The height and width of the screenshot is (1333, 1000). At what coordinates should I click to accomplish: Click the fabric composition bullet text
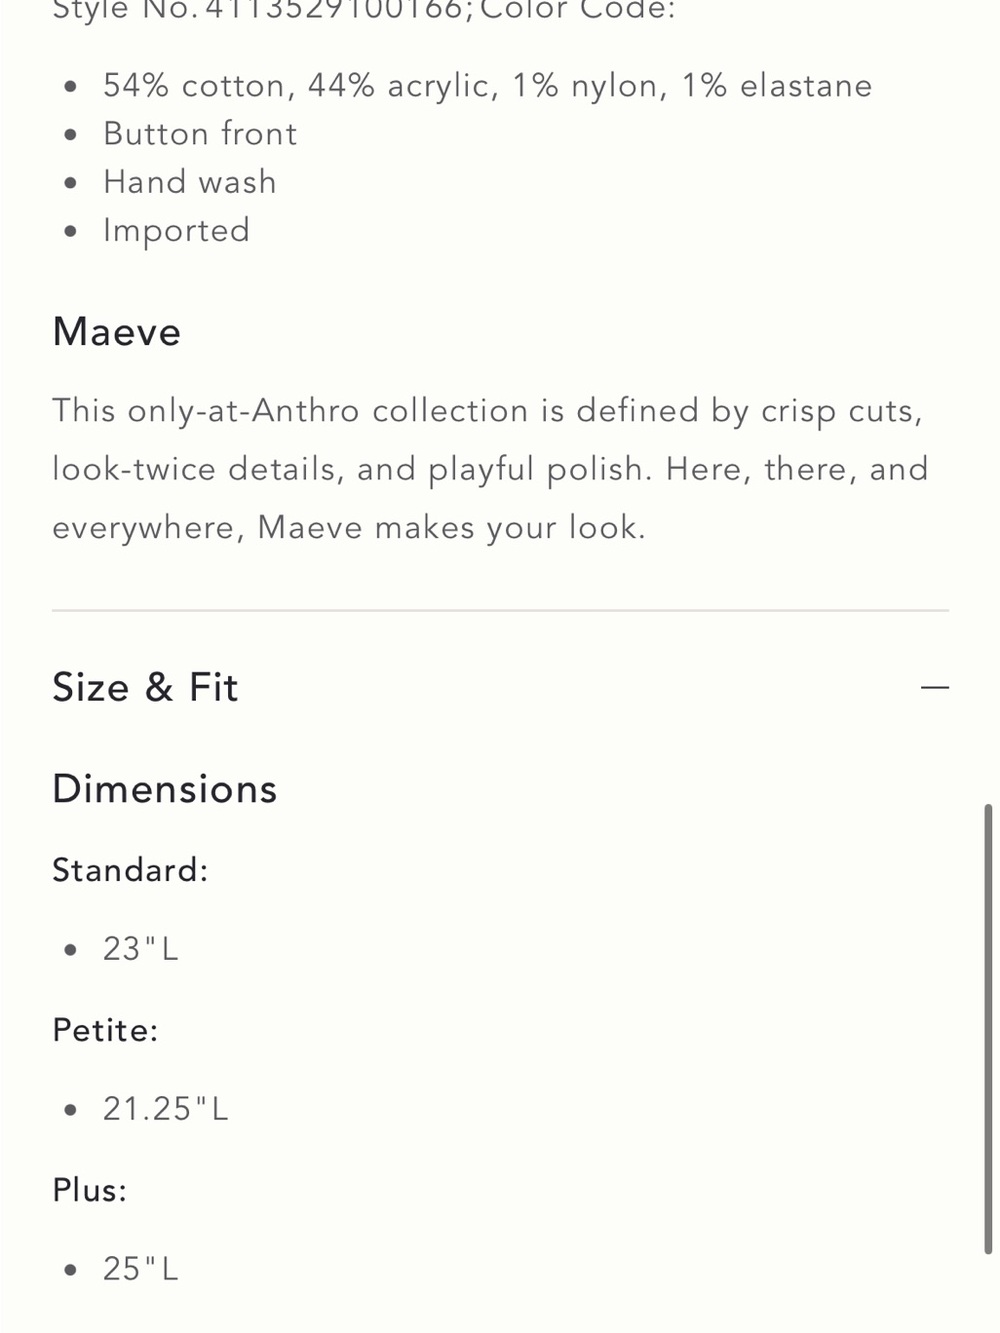click(488, 86)
